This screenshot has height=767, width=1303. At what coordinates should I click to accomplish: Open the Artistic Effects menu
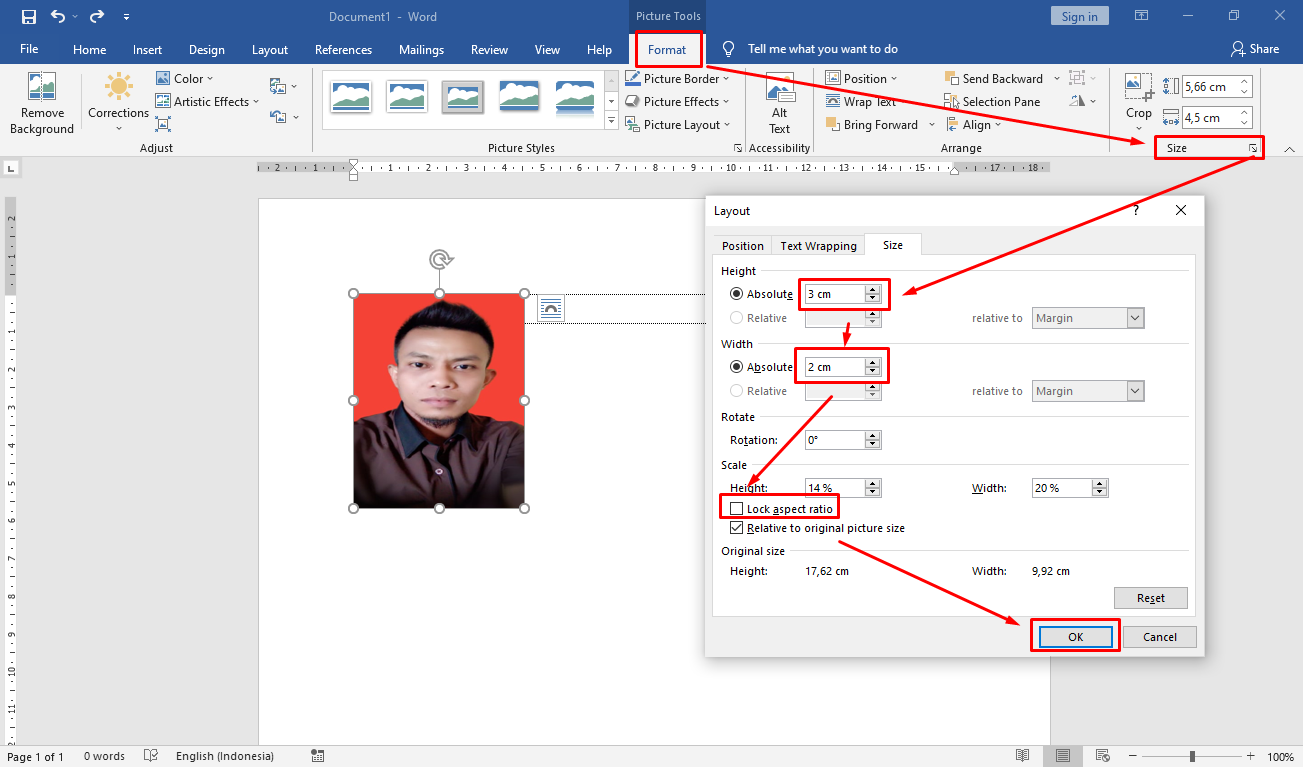tap(207, 101)
